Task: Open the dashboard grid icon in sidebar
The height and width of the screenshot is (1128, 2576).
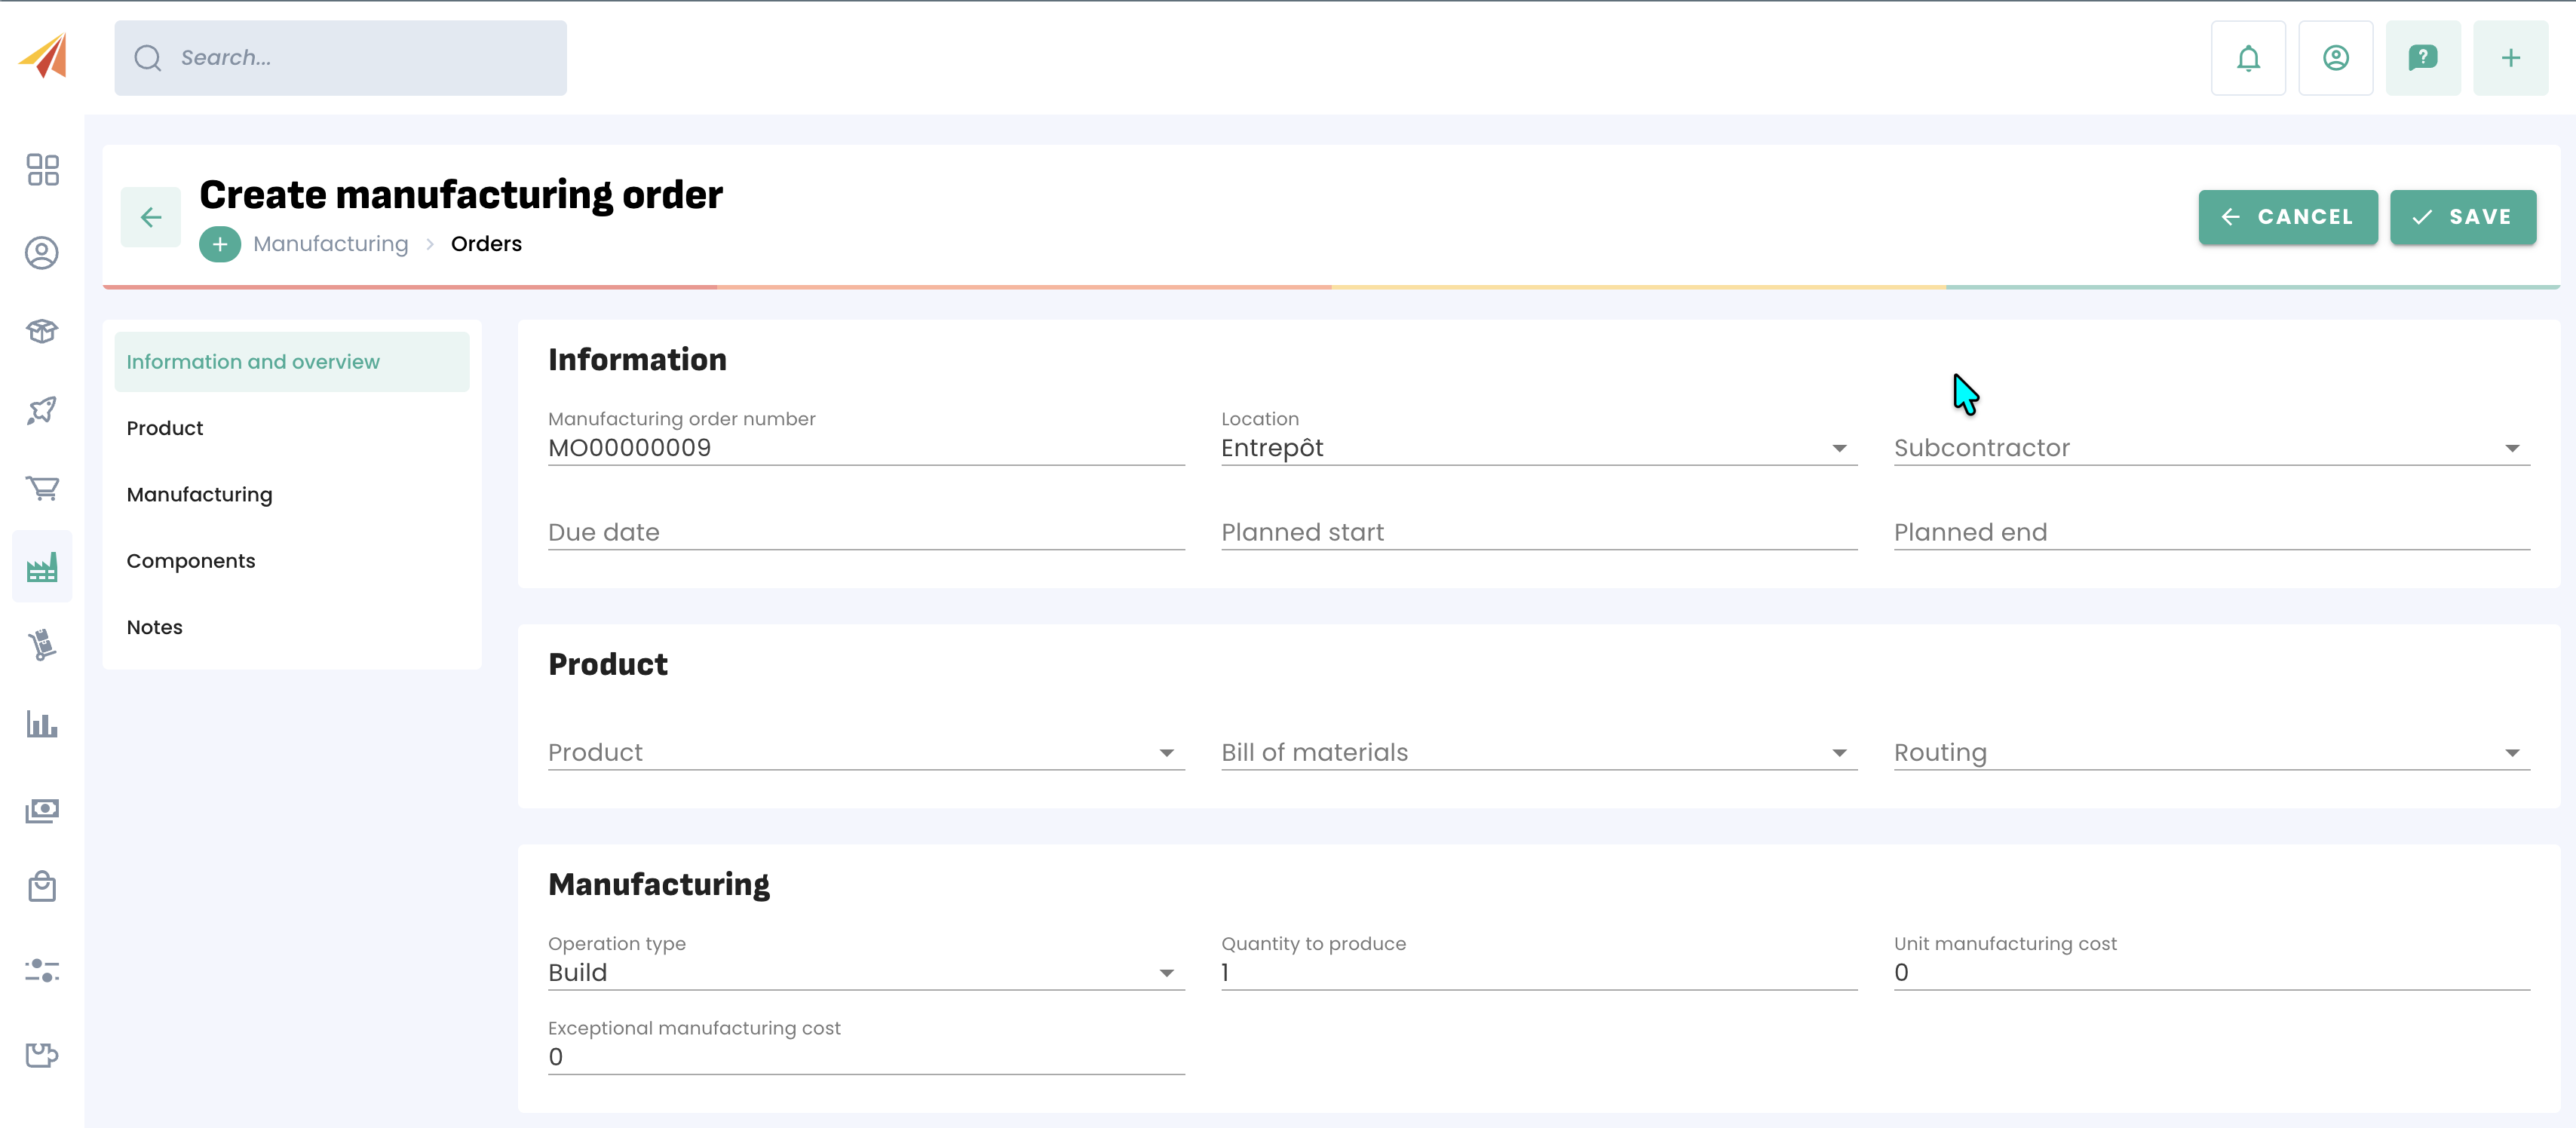Action: point(42,169)
